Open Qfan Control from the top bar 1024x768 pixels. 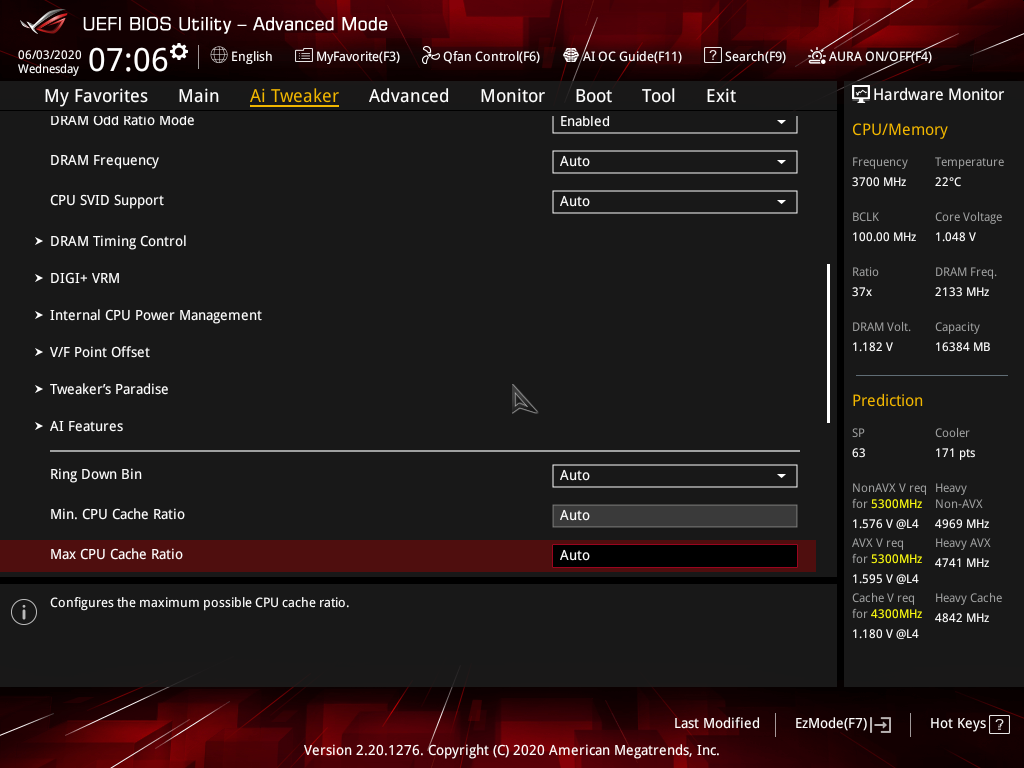click(x=480, y=56)
